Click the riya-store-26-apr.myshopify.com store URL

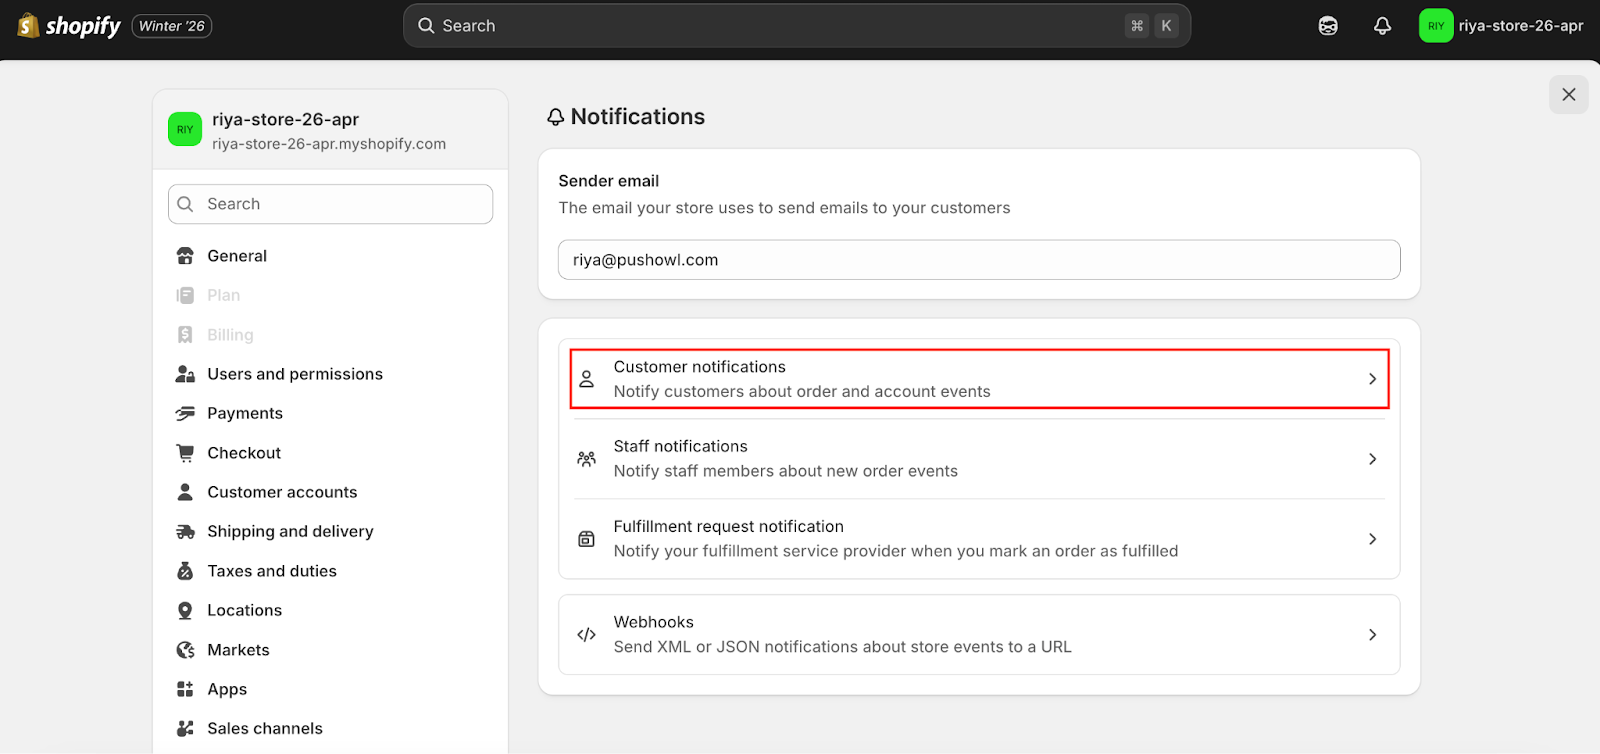(x=329, y=144)
